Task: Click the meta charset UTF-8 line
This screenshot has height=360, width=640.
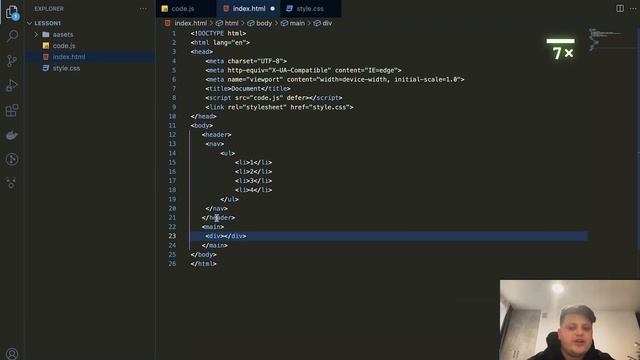Action: point(246,61)
